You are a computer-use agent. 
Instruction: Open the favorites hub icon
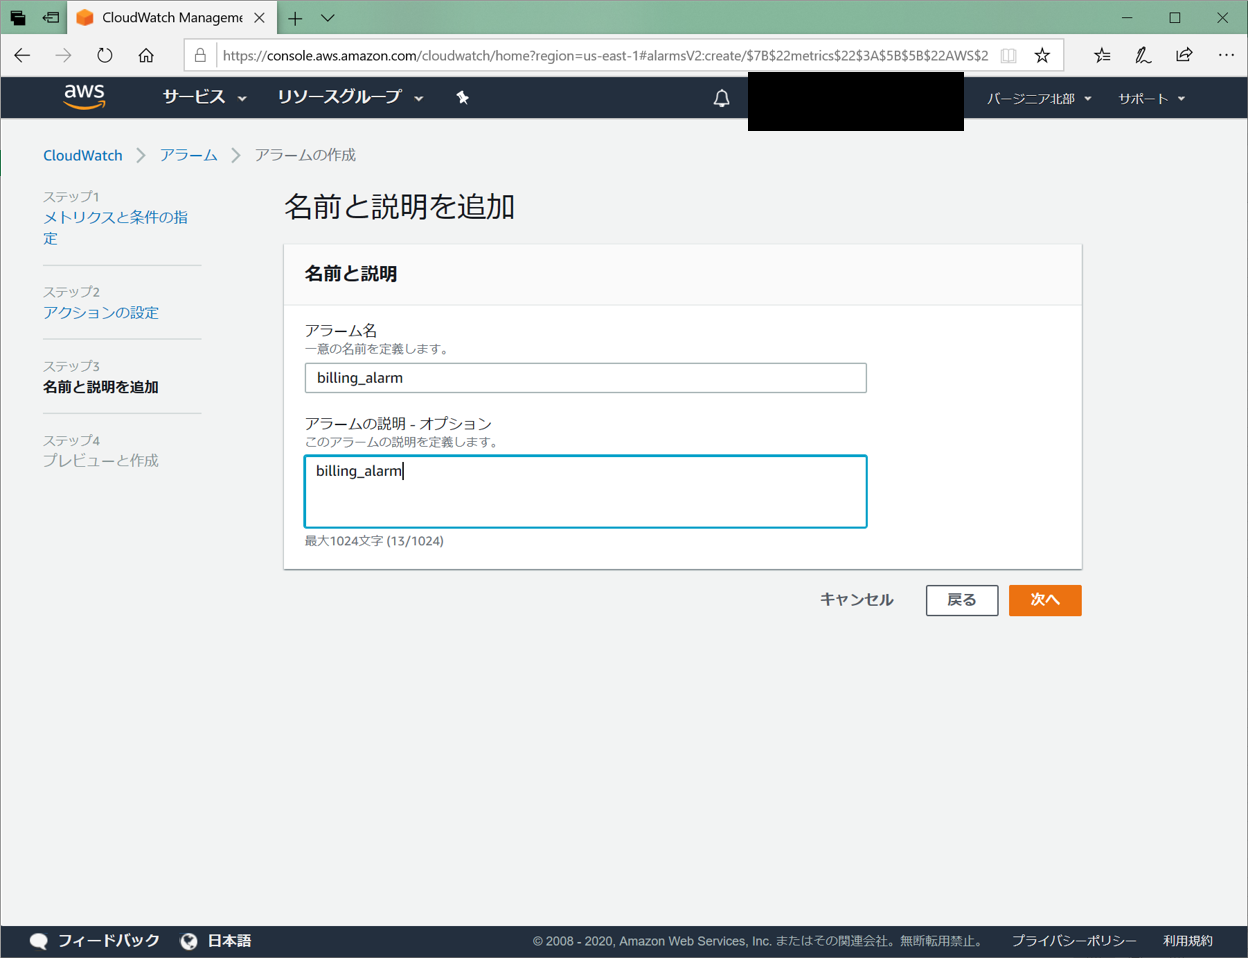(x=1102, y=55)
